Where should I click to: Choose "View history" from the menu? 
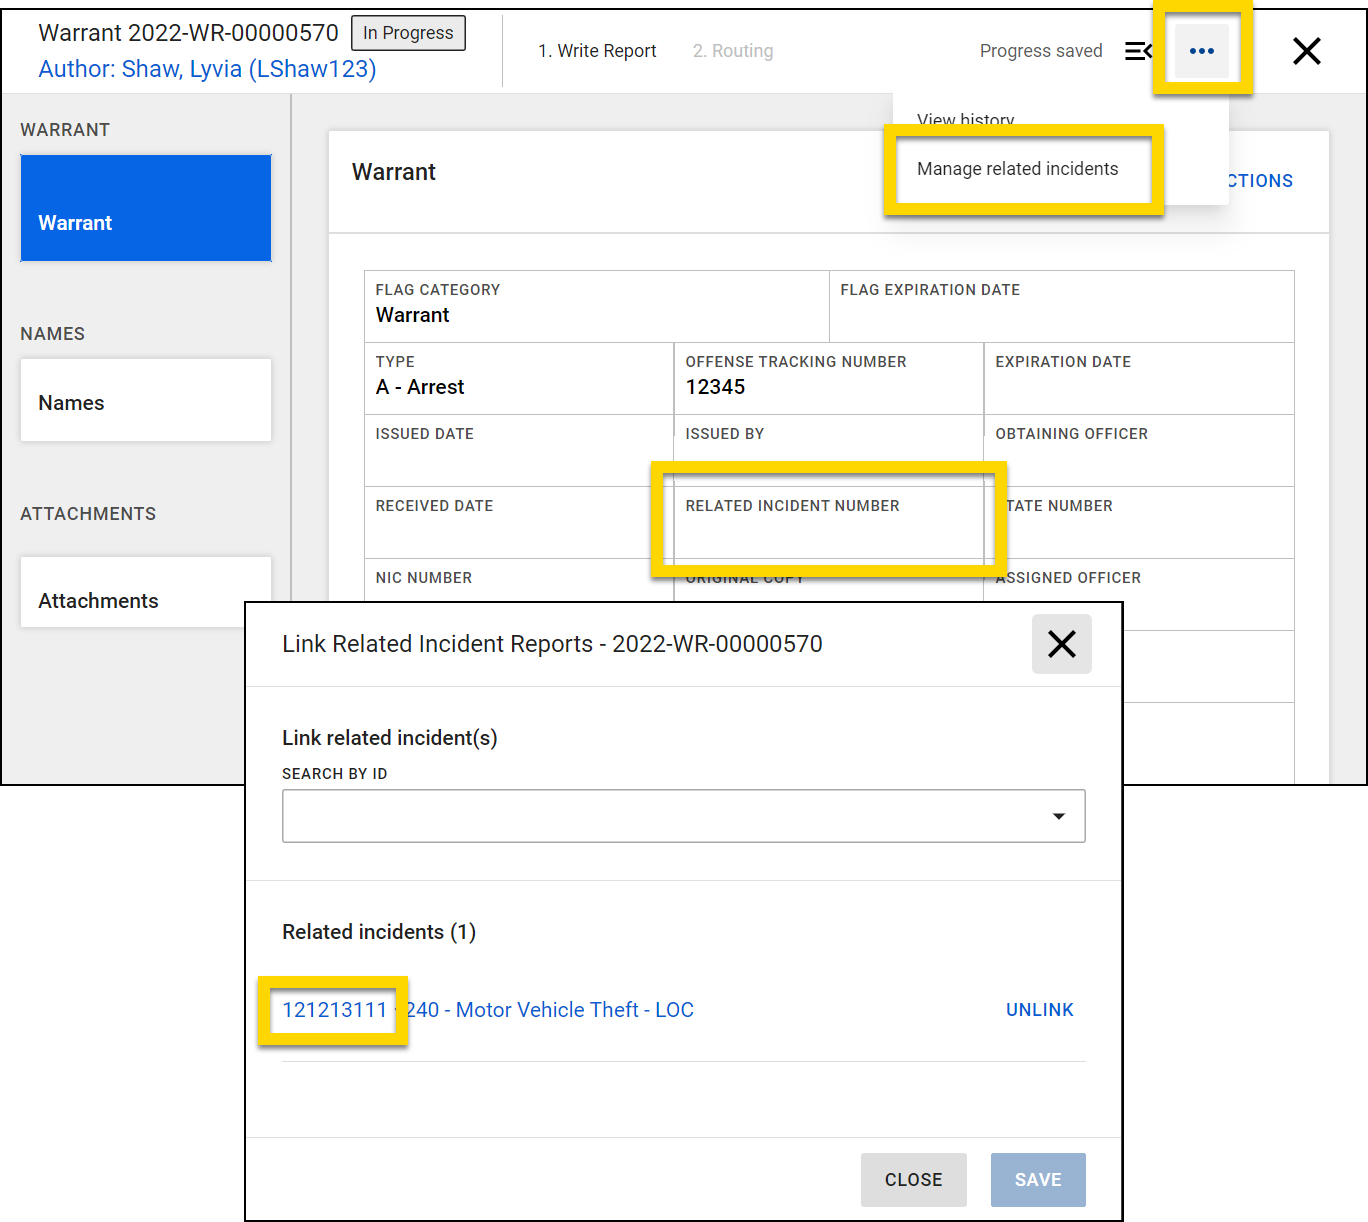(965, 117)
